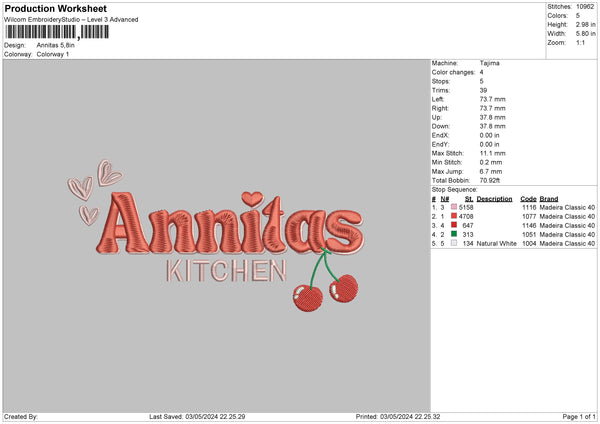Click the stitch count '313' in row 4
The height and width of the screenshot is (424, 600).
click(468, 235)
